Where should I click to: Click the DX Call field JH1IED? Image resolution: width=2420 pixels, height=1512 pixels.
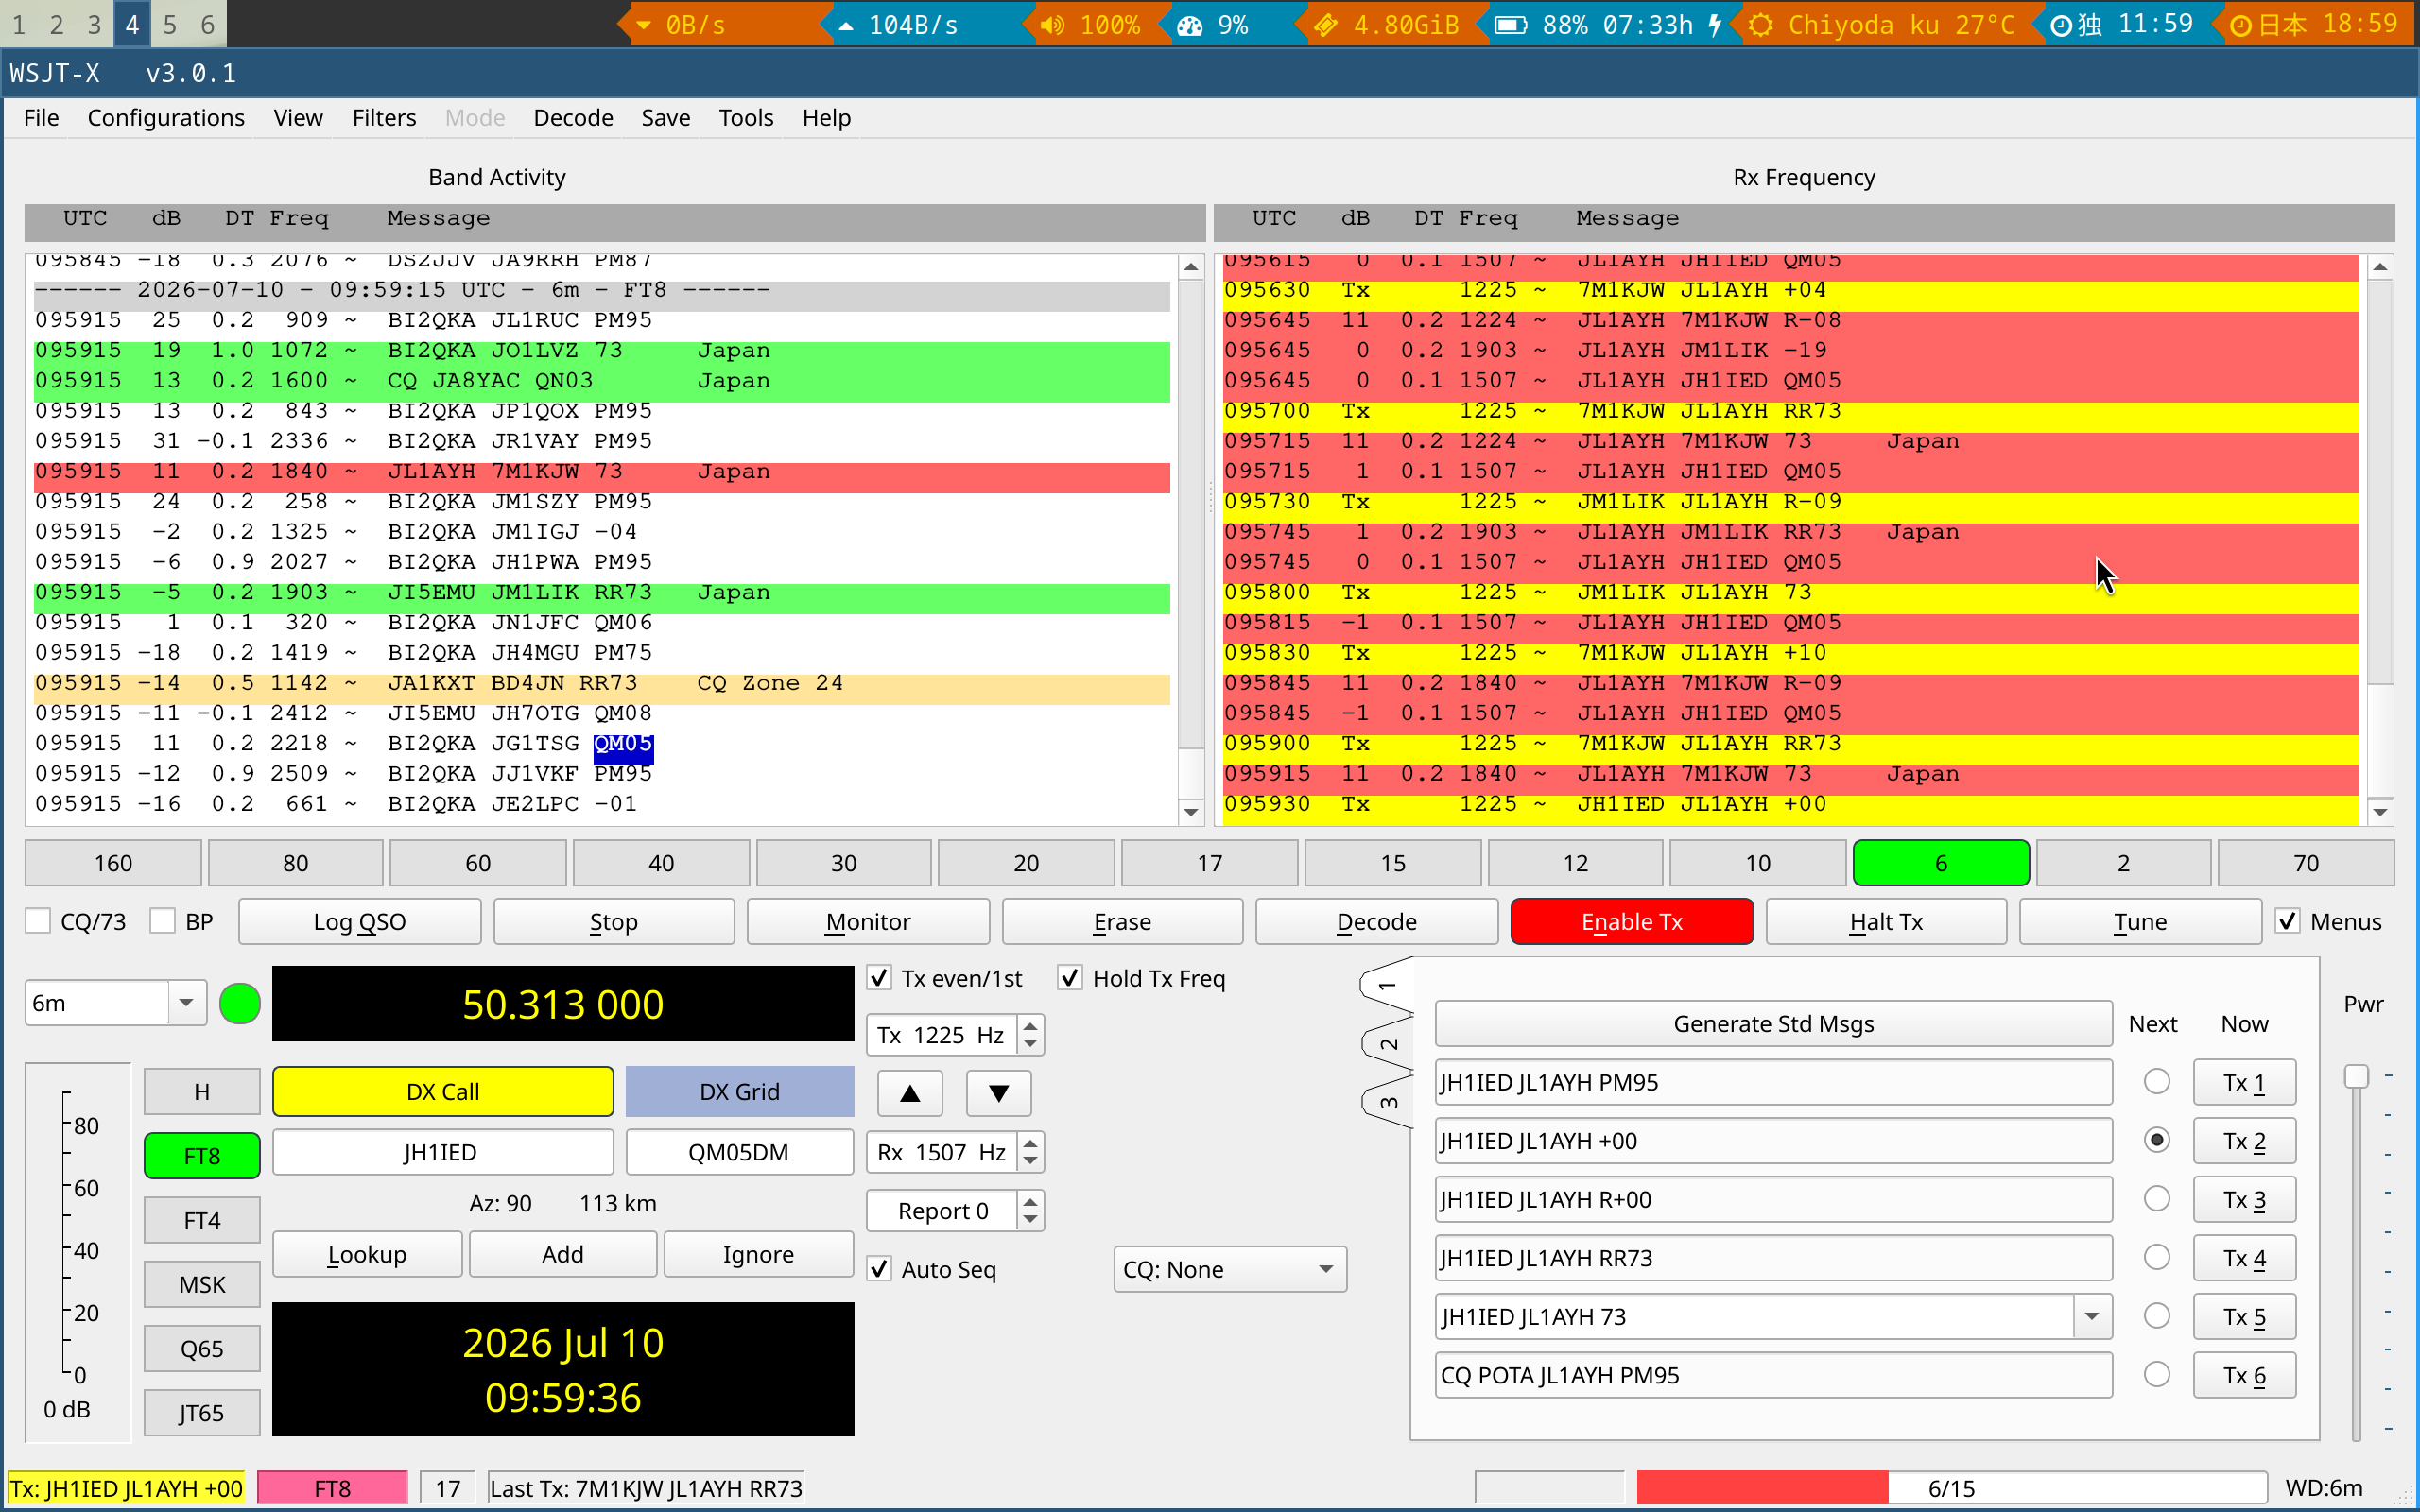pyautogui.click(x=442, y=1152)
